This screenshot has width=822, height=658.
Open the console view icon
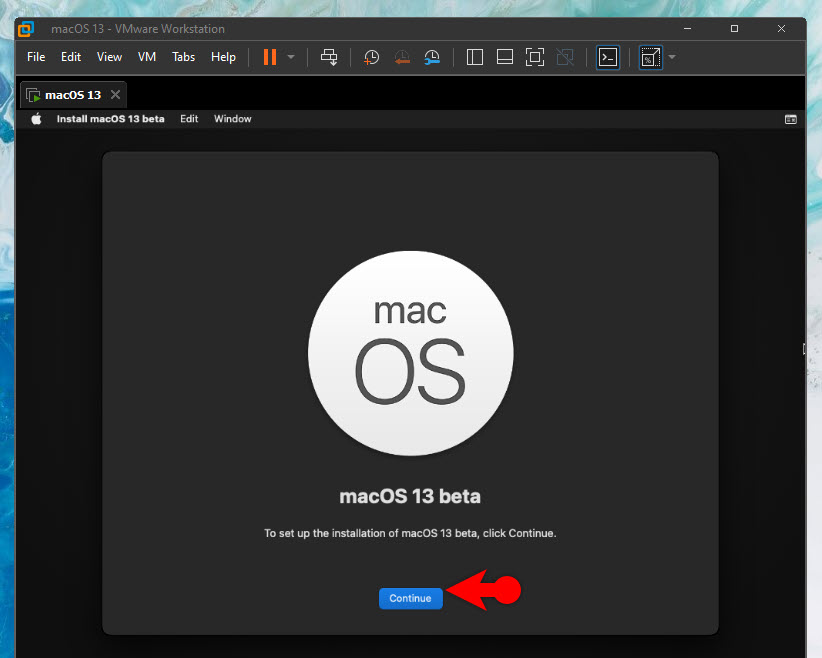(608, 58)
